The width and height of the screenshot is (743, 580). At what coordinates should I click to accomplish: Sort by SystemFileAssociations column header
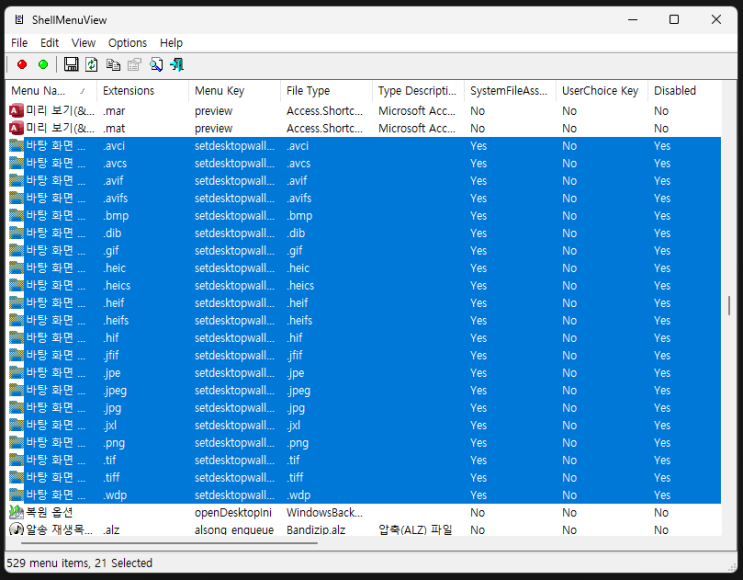point(510,91)
